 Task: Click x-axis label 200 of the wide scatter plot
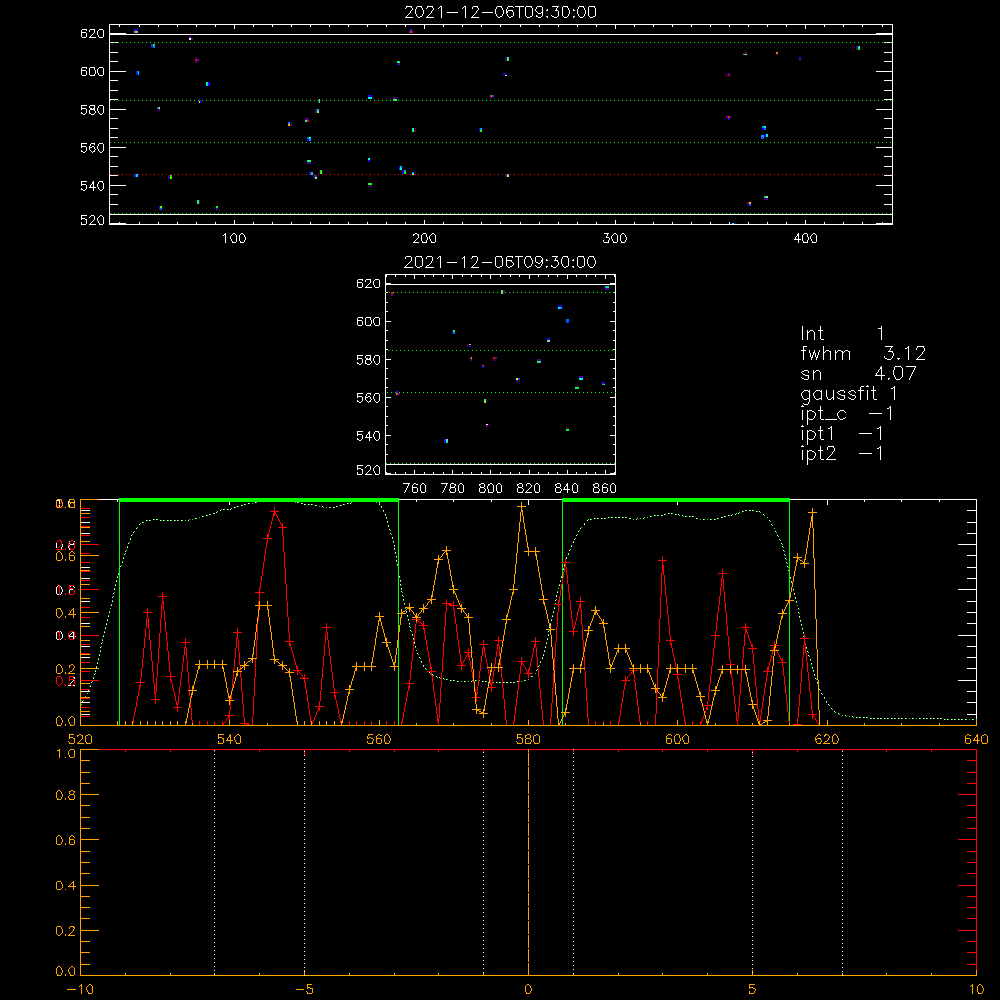point(424,239)
